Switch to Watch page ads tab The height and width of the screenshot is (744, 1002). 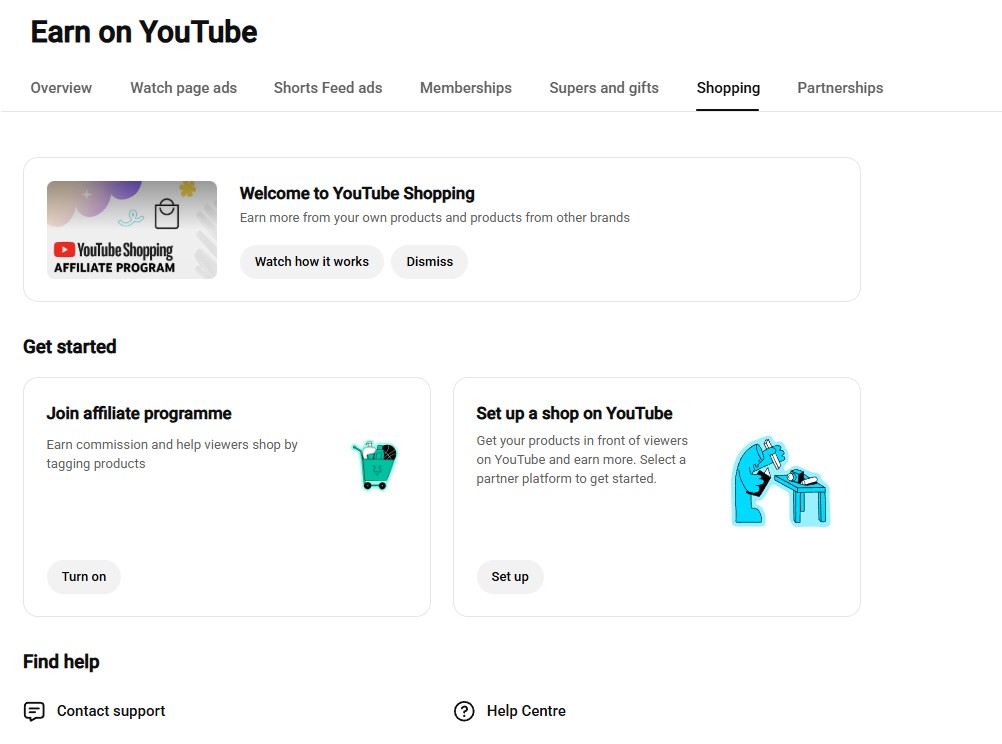[183, 88]
